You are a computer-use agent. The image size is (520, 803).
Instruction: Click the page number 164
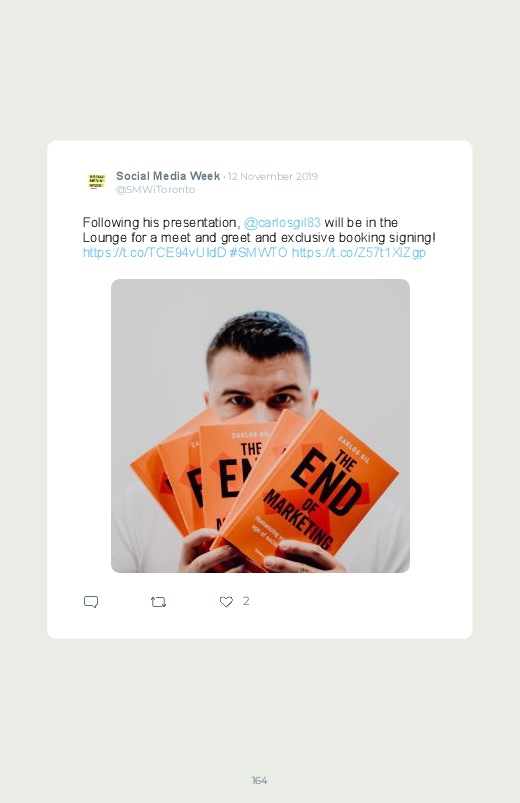[x=260, y=780]
